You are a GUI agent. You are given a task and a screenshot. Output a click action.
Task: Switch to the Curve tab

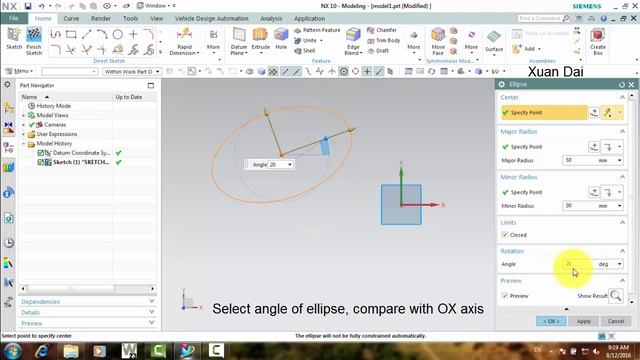pyautogui.click(x=71, y=18)
